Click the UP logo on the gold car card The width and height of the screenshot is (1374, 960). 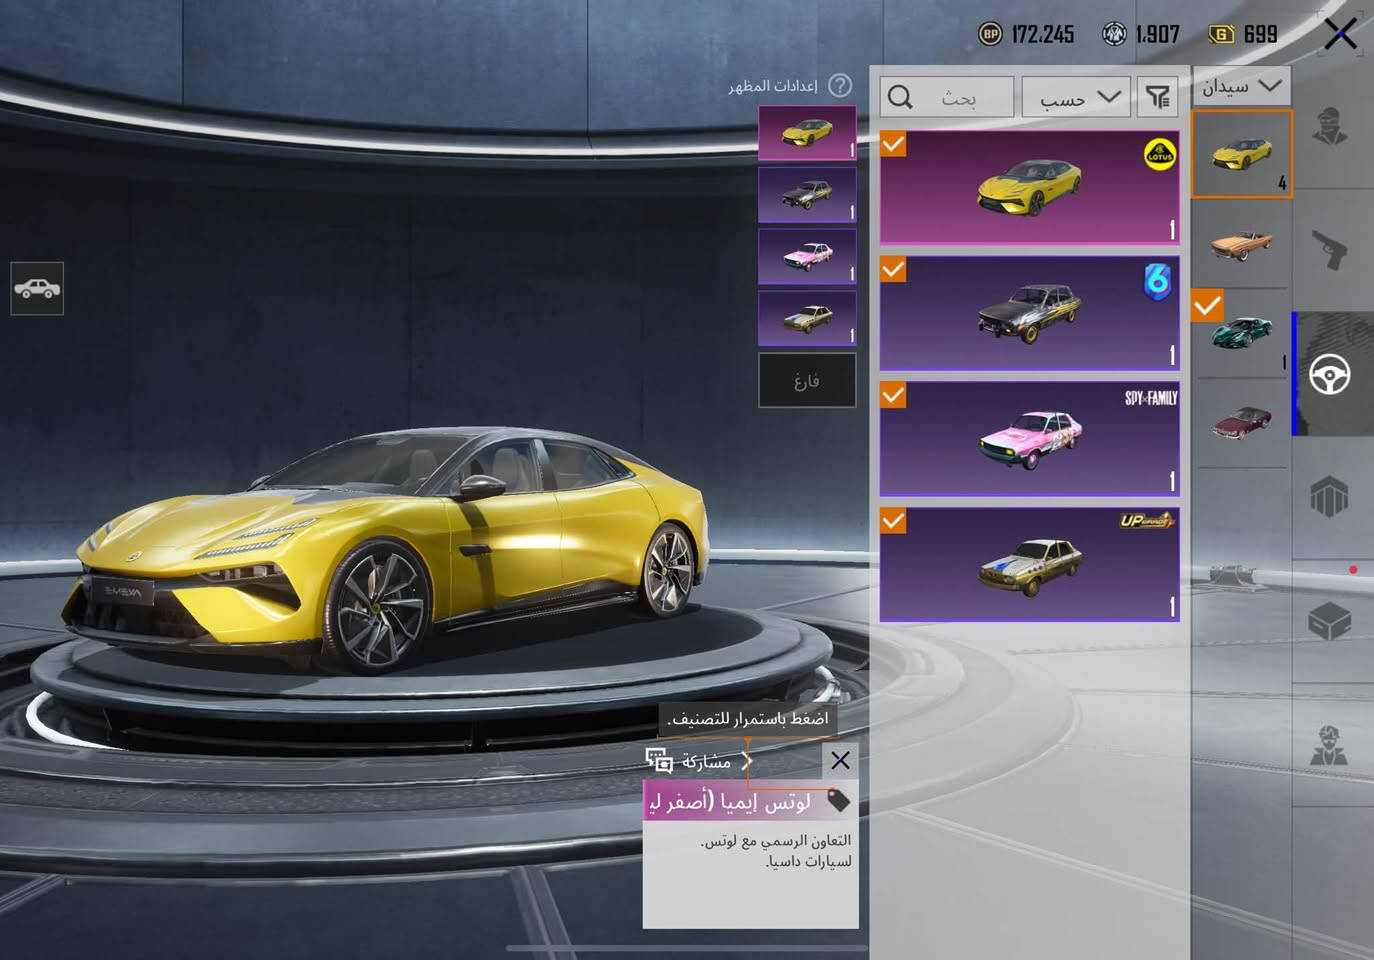click(x=1147, y=520)
